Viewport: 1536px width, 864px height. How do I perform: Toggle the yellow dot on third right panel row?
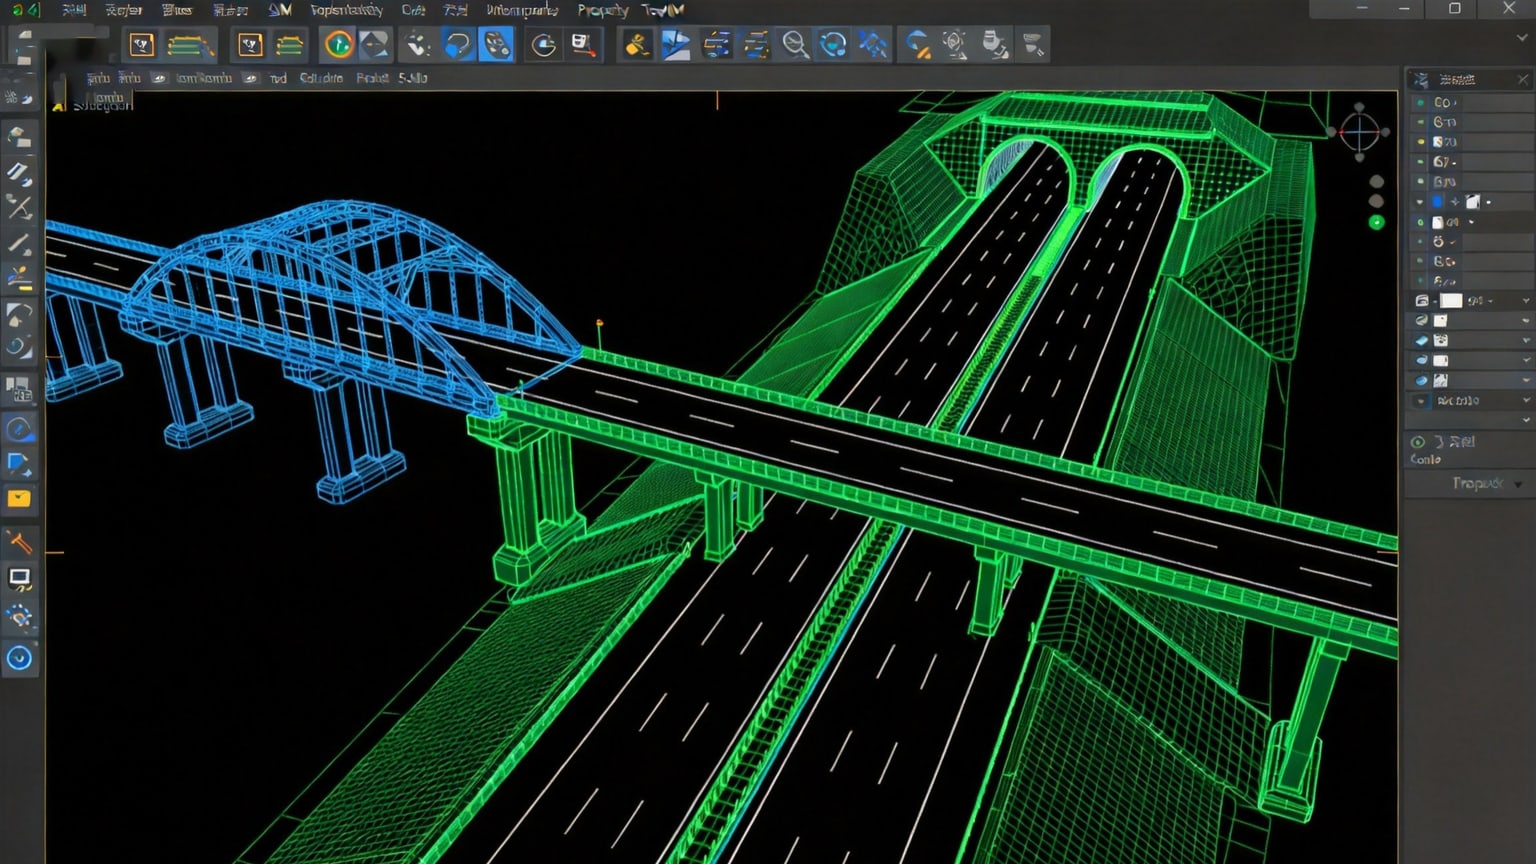point(1421,142)
